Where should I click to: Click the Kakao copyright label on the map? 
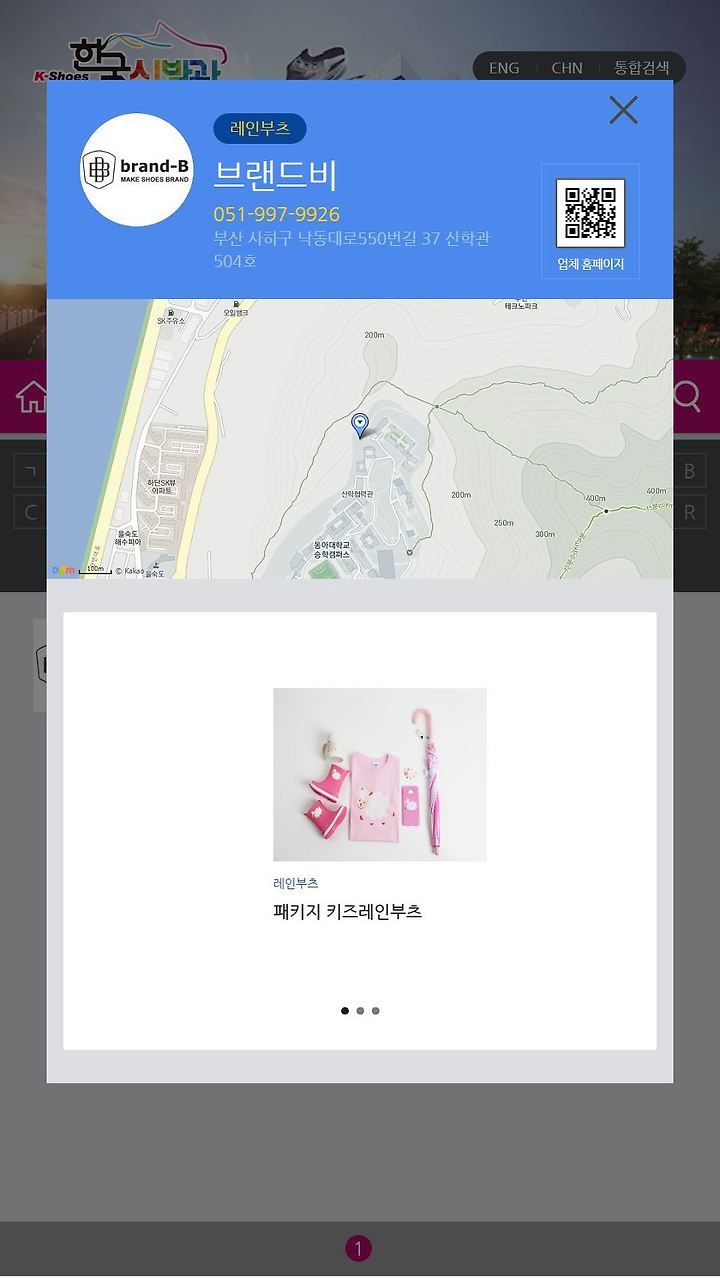tap(129, 571)
